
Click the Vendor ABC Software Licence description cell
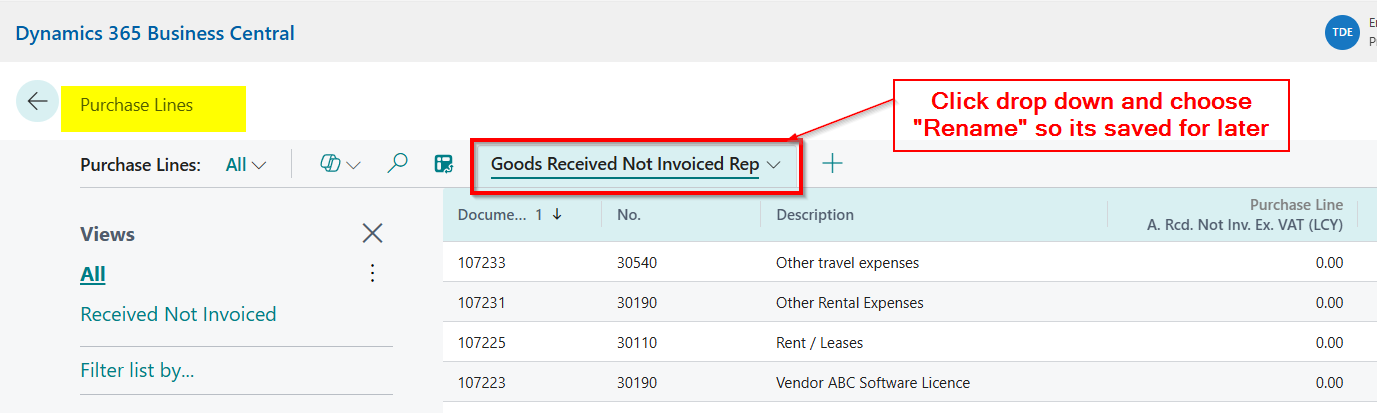[872, 382]
